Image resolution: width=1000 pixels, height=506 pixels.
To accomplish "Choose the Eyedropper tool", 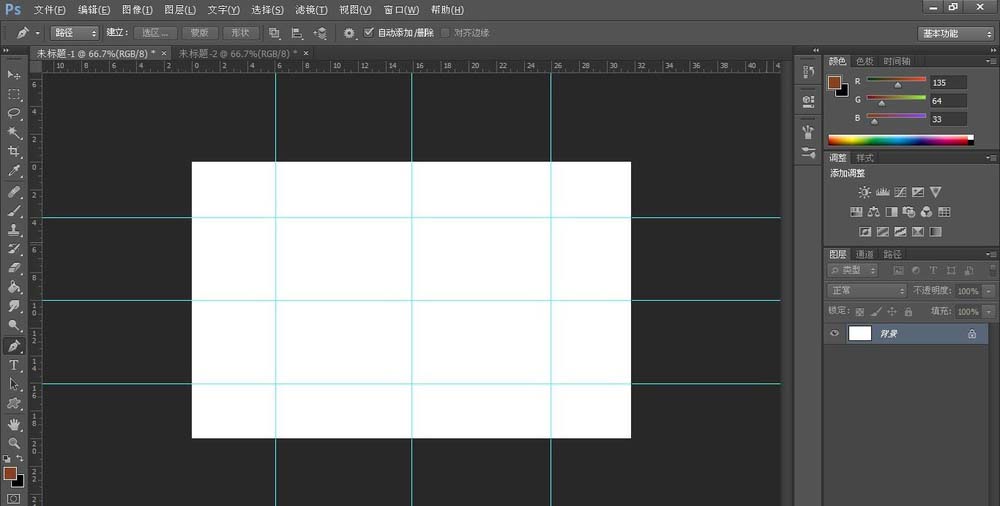I will pos(14,171).
